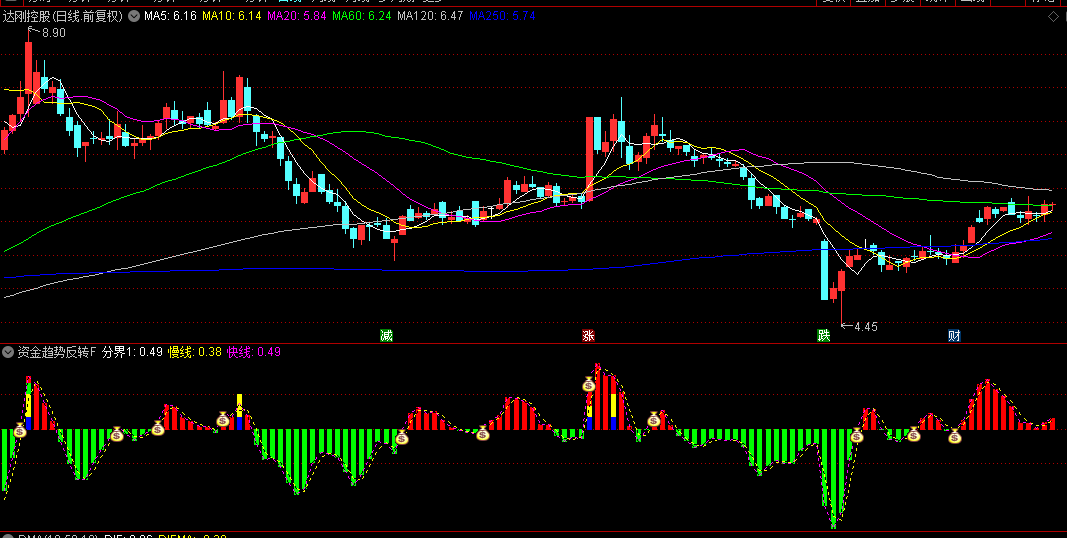1067x538 pixels.
Task: Click the rightmost money bag signal icon
Action: [955, 436]
